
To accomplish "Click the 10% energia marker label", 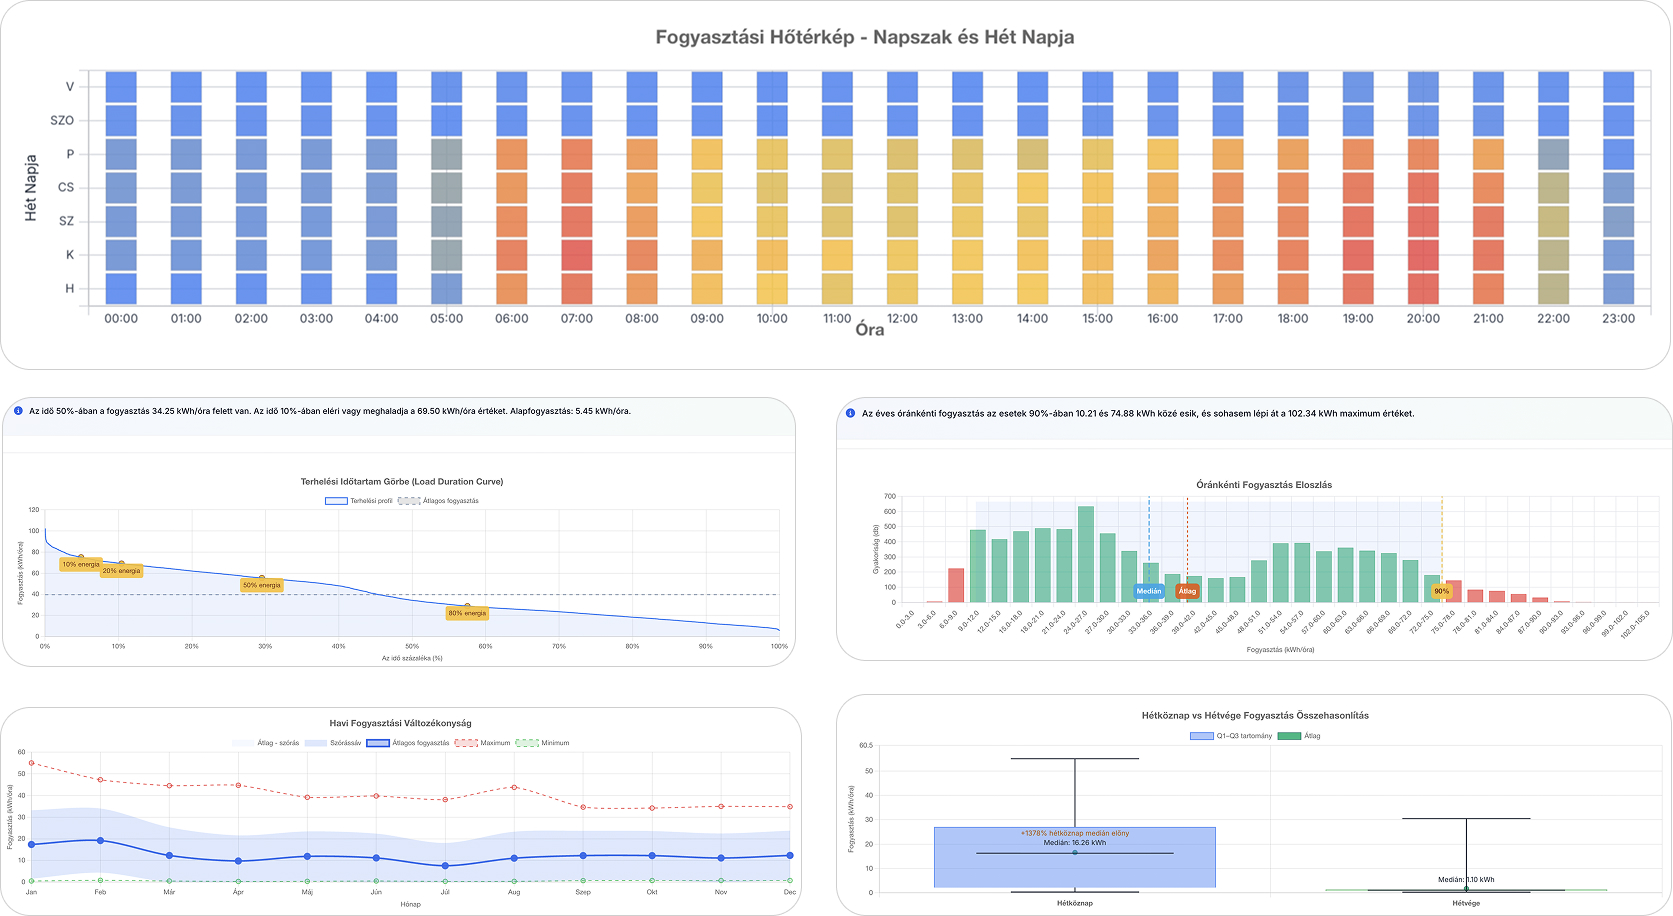I will [80, 564].
